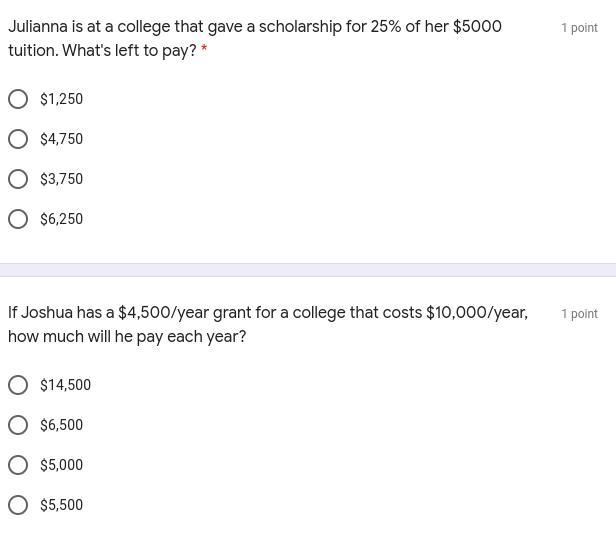The width and height of the screenshot is (616, 533).
Task: Click the "$5,000" answer label text
Action: [62, 465]
